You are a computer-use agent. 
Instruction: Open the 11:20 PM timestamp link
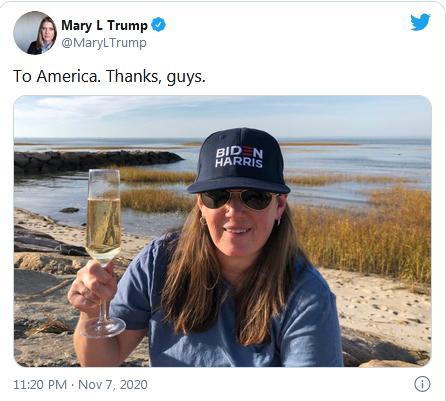coord(40,384)
